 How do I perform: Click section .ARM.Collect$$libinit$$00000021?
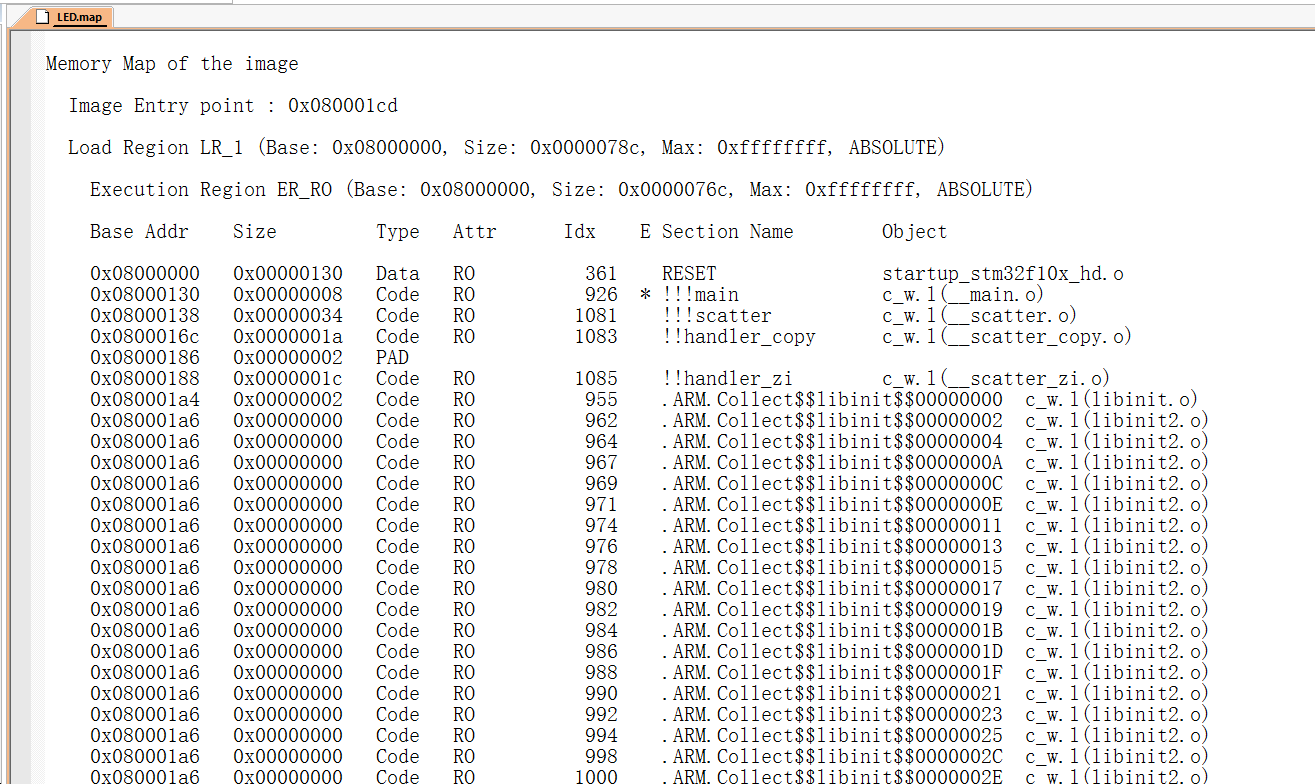pos(832,694)
